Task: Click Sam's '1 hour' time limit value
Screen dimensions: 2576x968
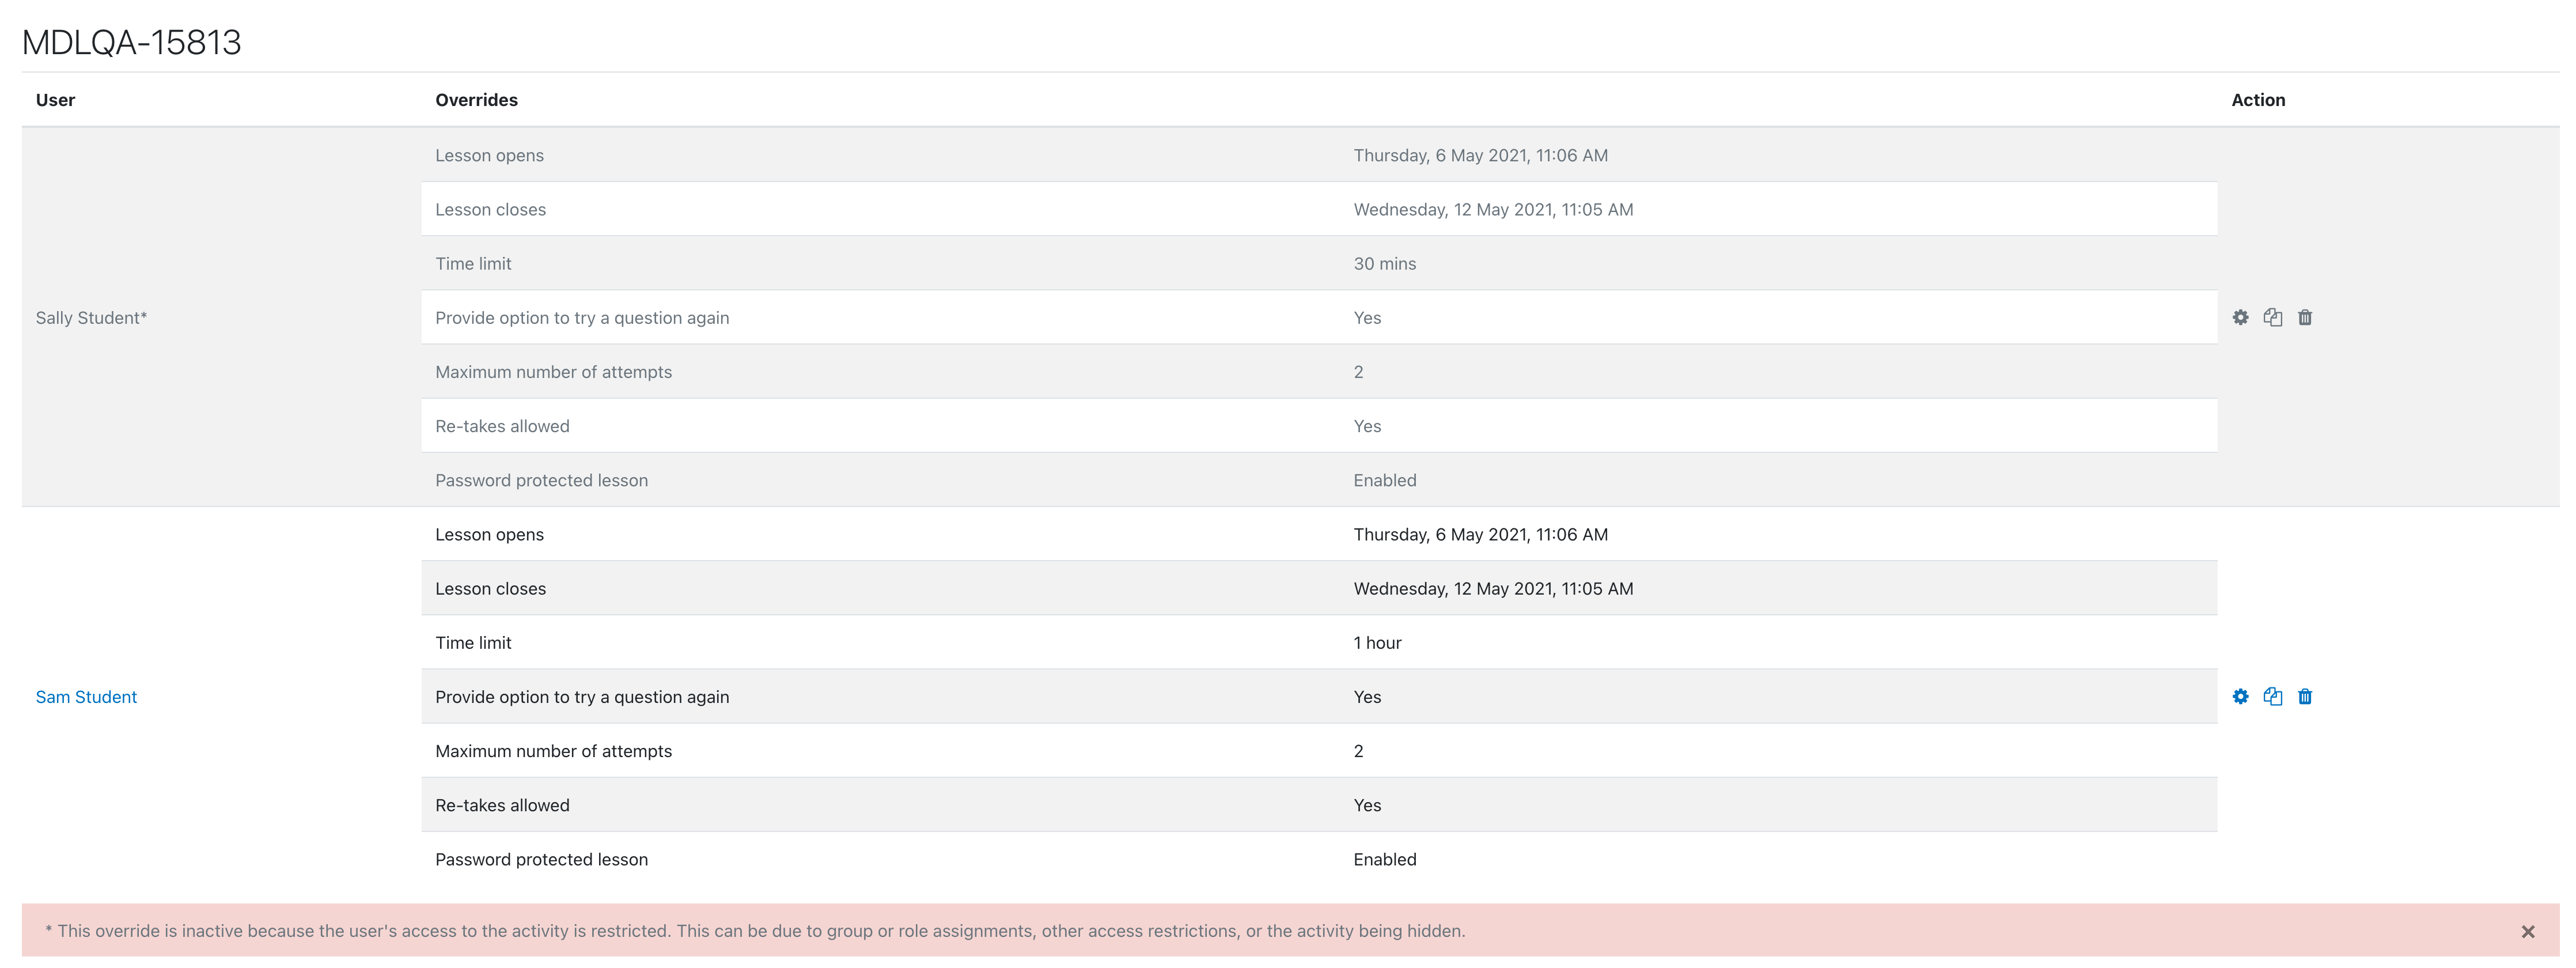Action: pyautogui.click(x=1377, y=642)
